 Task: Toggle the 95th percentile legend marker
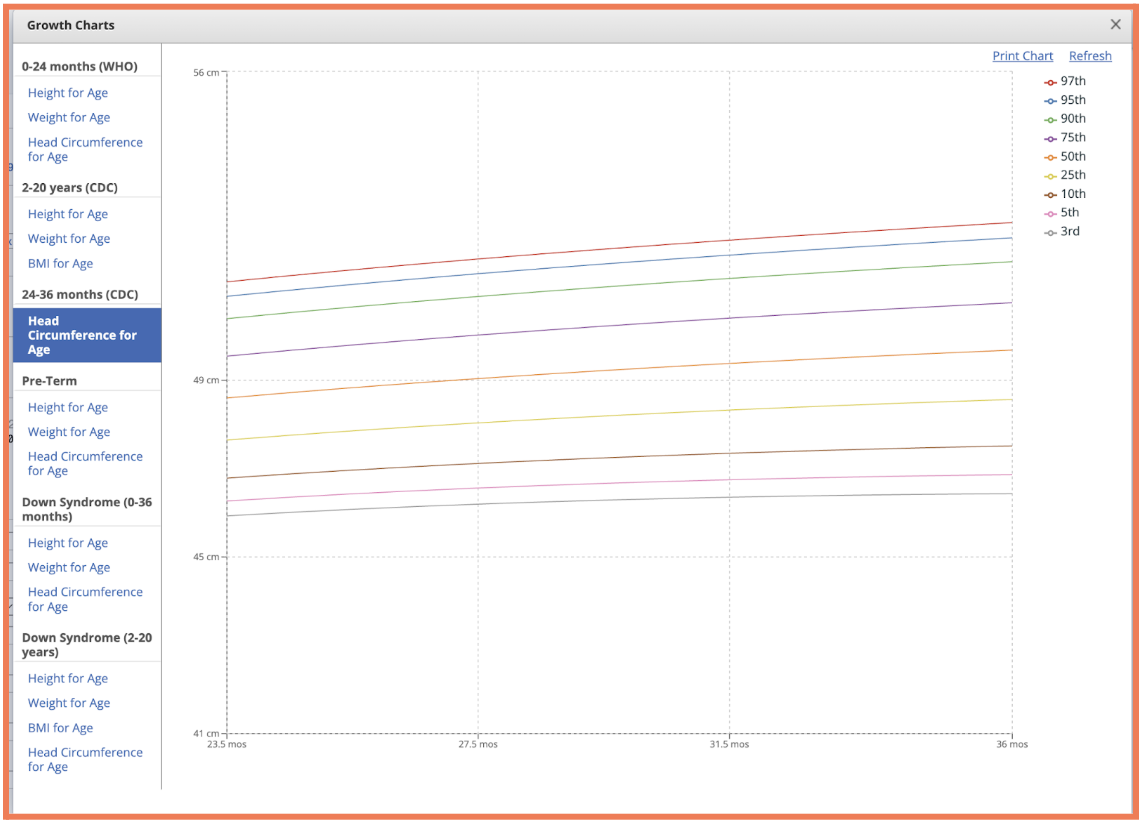click(1051, 101)
